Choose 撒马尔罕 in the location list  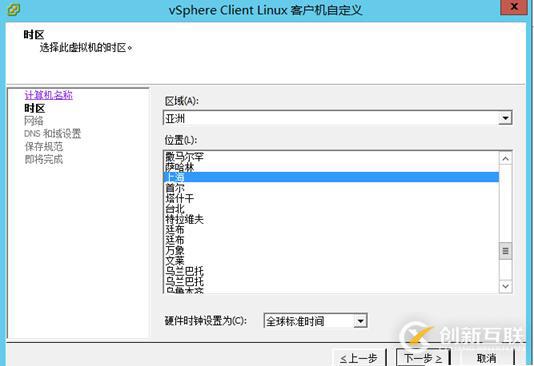331,157
